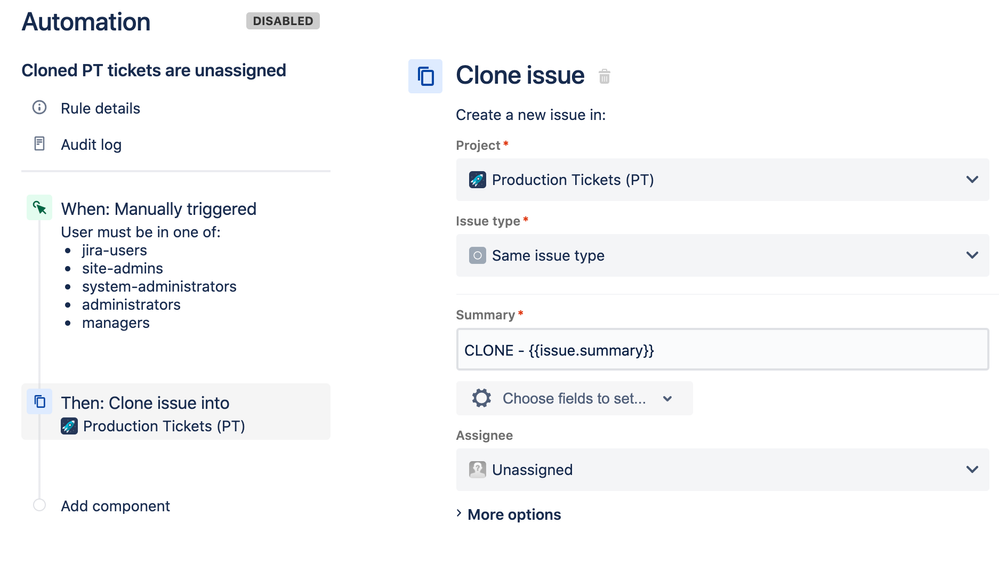Click Add component
Image resolution: width=999 pixels, height=563 pixels.
pos(115,506)
